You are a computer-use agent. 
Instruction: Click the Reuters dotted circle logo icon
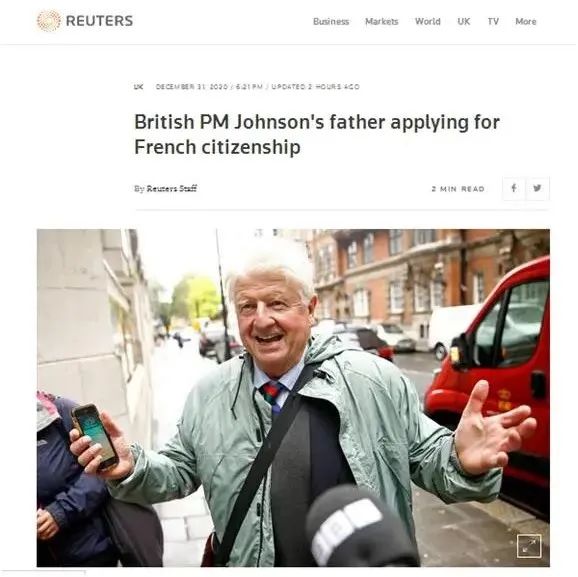(49, 21)
